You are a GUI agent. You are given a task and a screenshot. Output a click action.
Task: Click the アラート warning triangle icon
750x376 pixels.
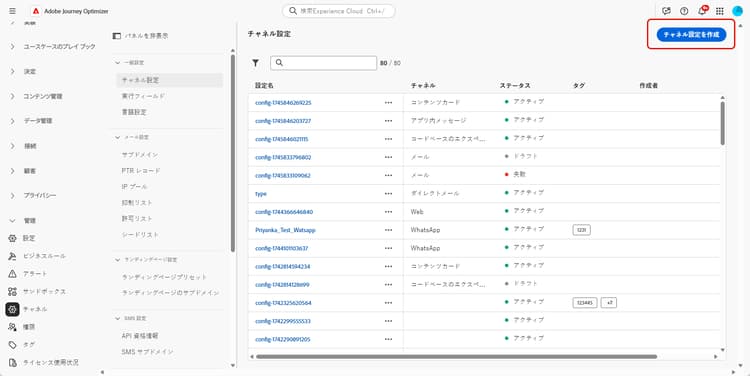[x=12, y=274]
